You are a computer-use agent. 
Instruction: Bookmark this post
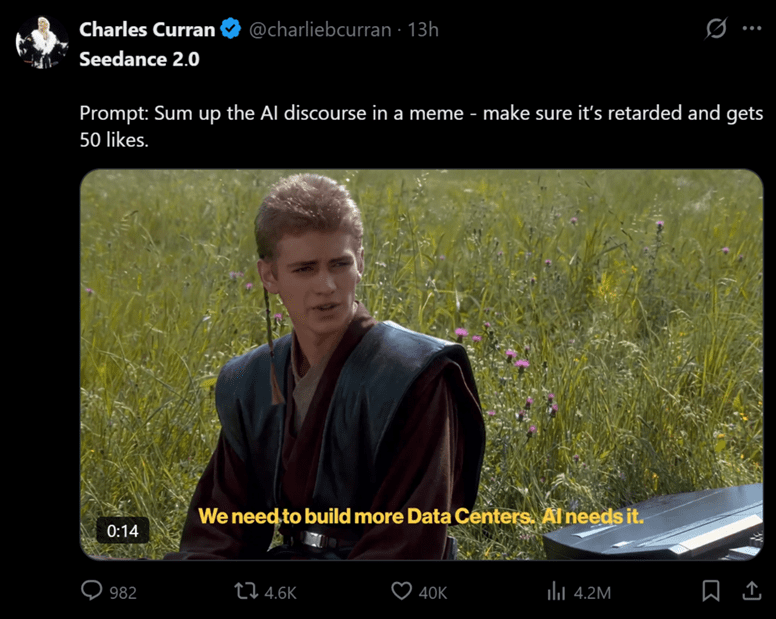coord(711,591)
